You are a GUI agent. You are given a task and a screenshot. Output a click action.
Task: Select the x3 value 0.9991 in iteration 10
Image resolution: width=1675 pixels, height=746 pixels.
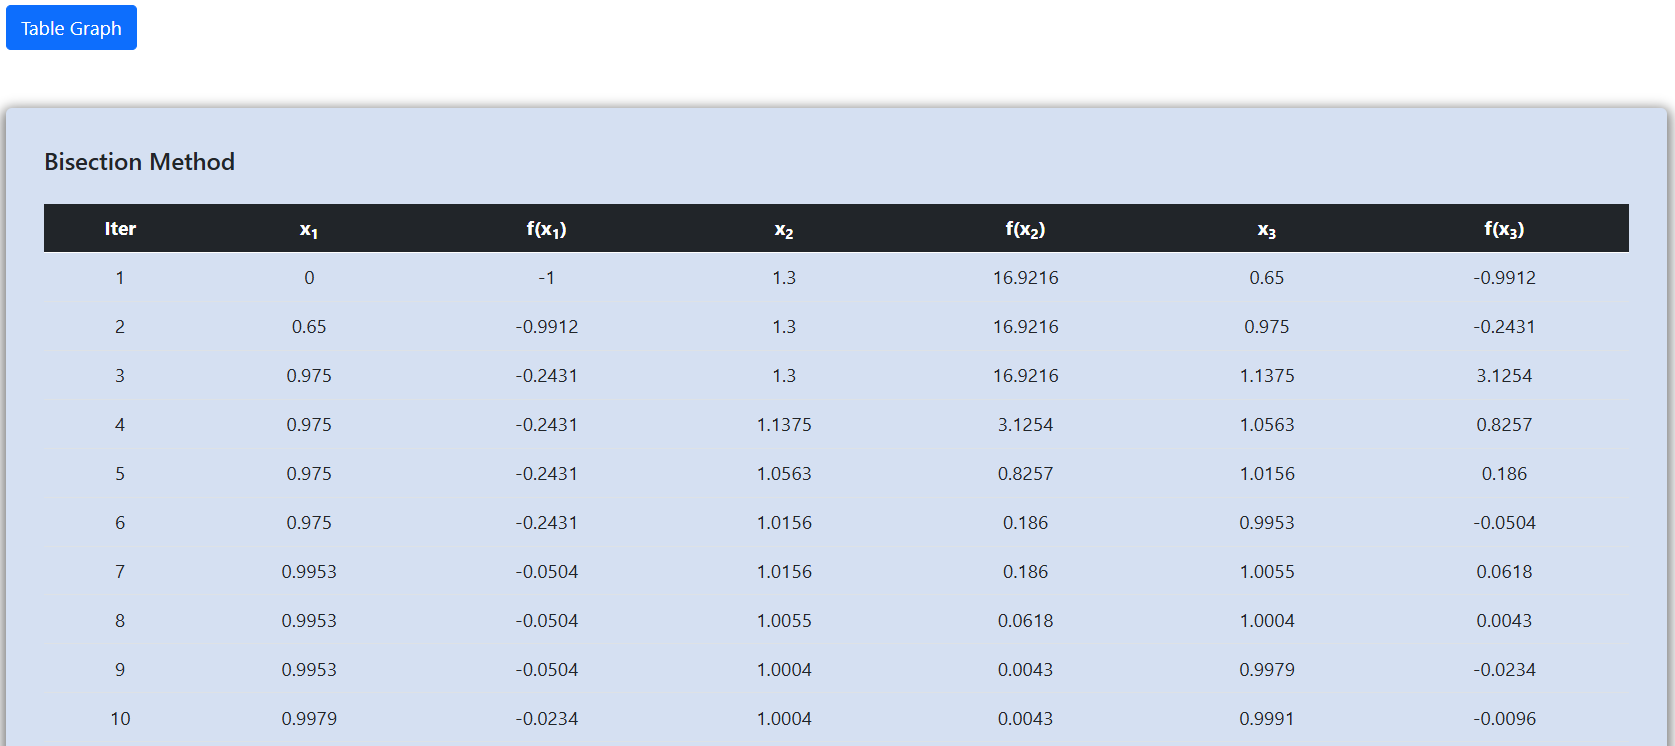[x=1266, y=719]
